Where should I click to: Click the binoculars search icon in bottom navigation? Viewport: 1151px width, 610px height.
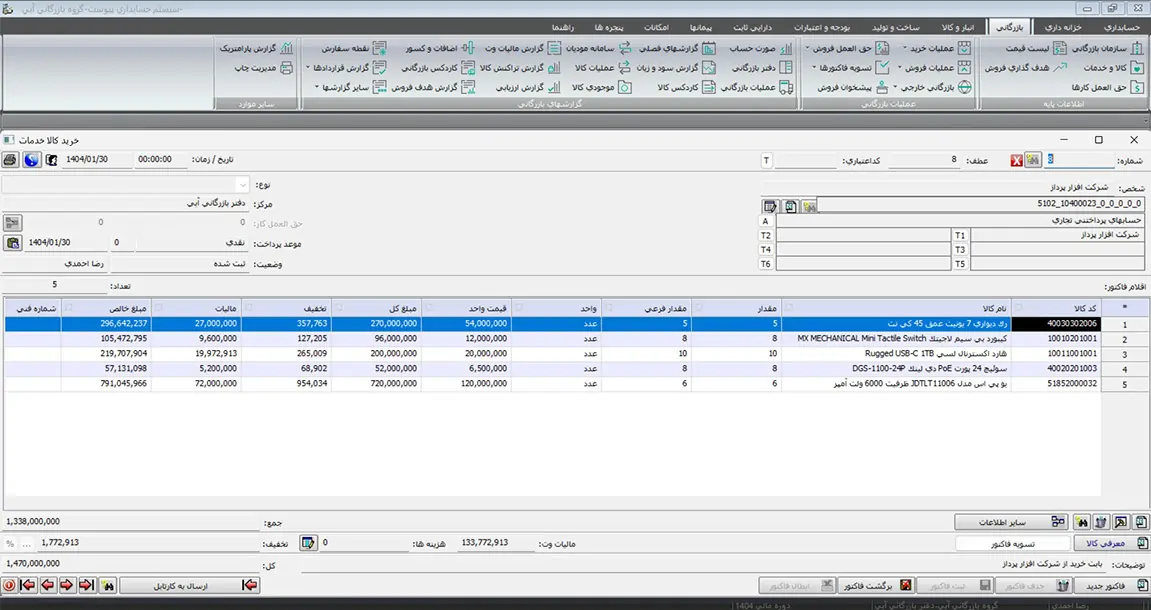[x=108, y=585]
